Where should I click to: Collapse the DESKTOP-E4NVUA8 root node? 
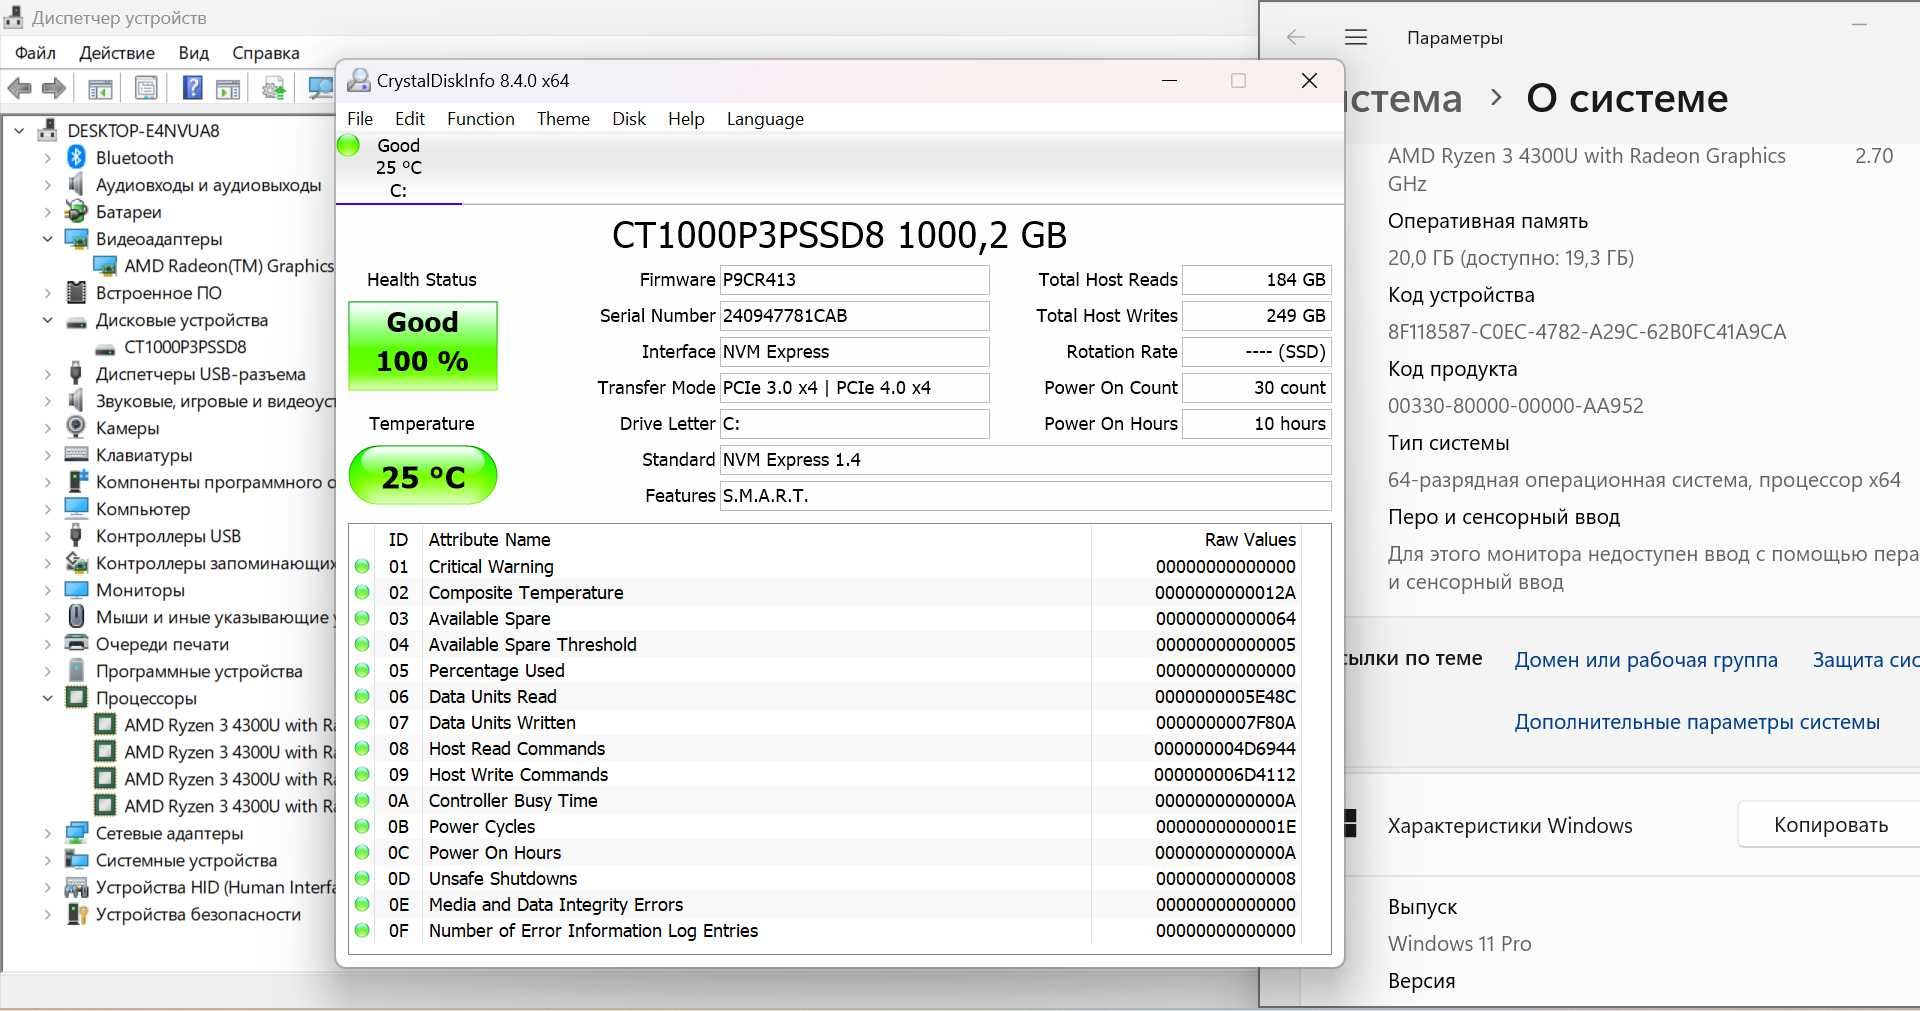pos(19,130)
